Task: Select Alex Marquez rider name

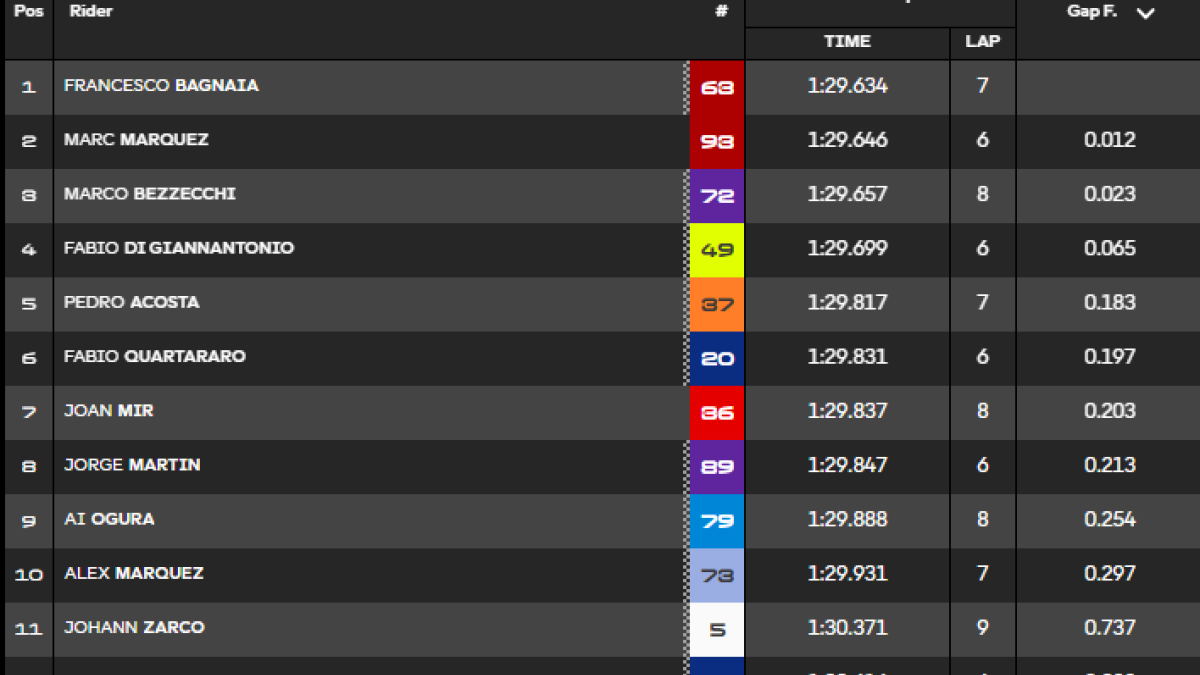Action: [134, 573]
